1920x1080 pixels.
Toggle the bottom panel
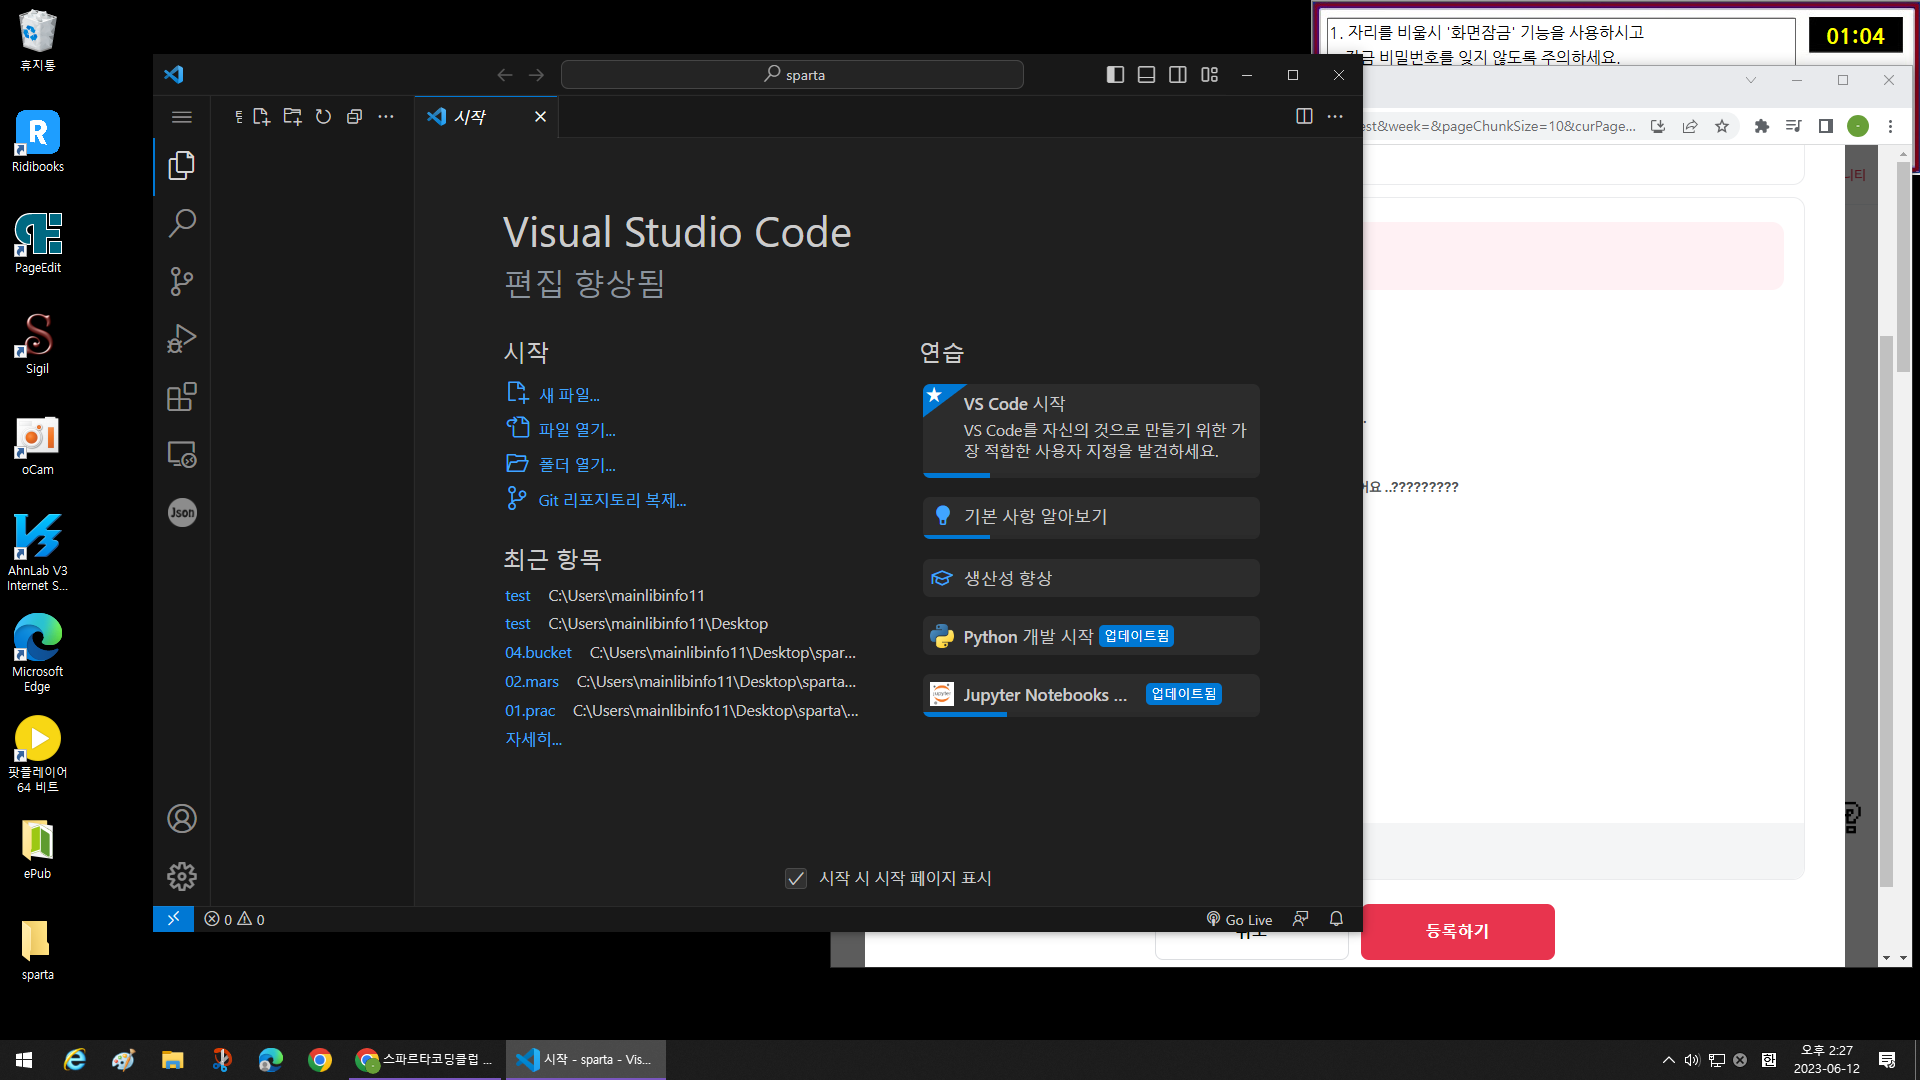point(1146,75)
